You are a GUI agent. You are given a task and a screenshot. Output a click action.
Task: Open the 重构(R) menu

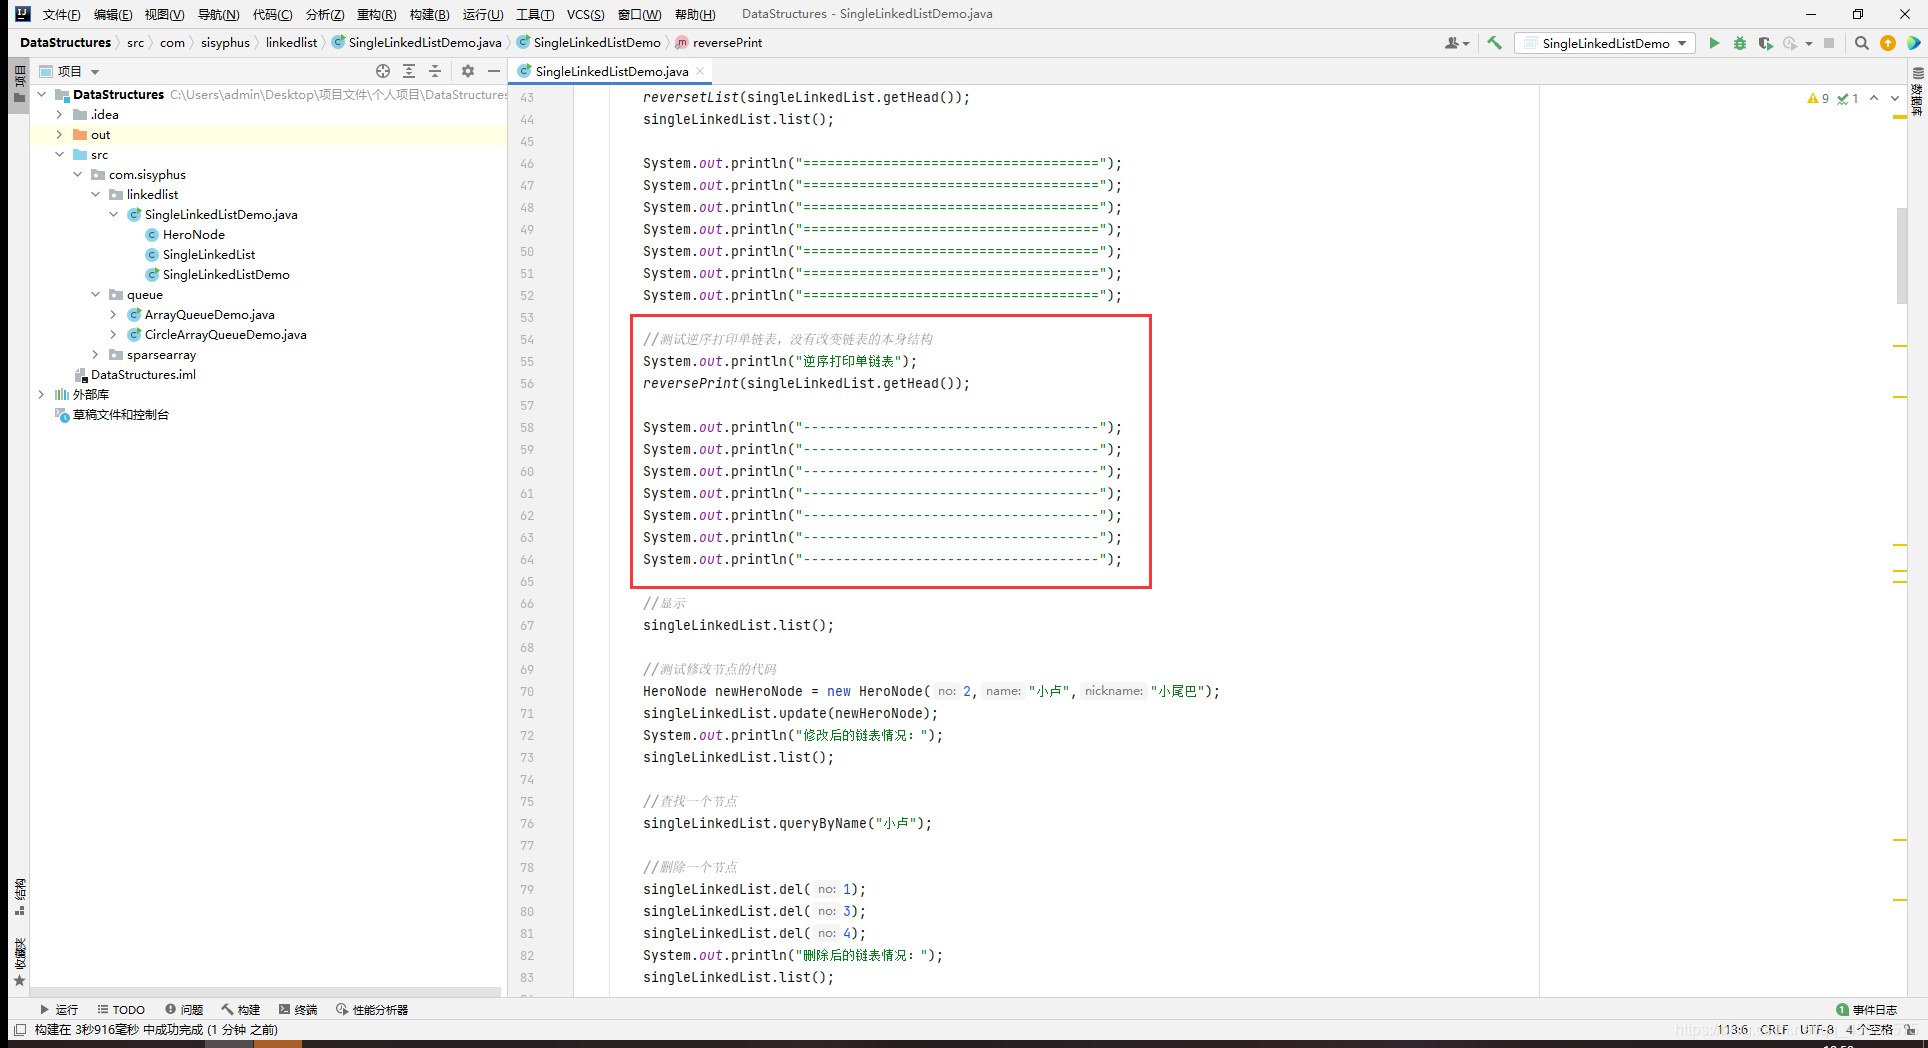click(x=376, y=14)
